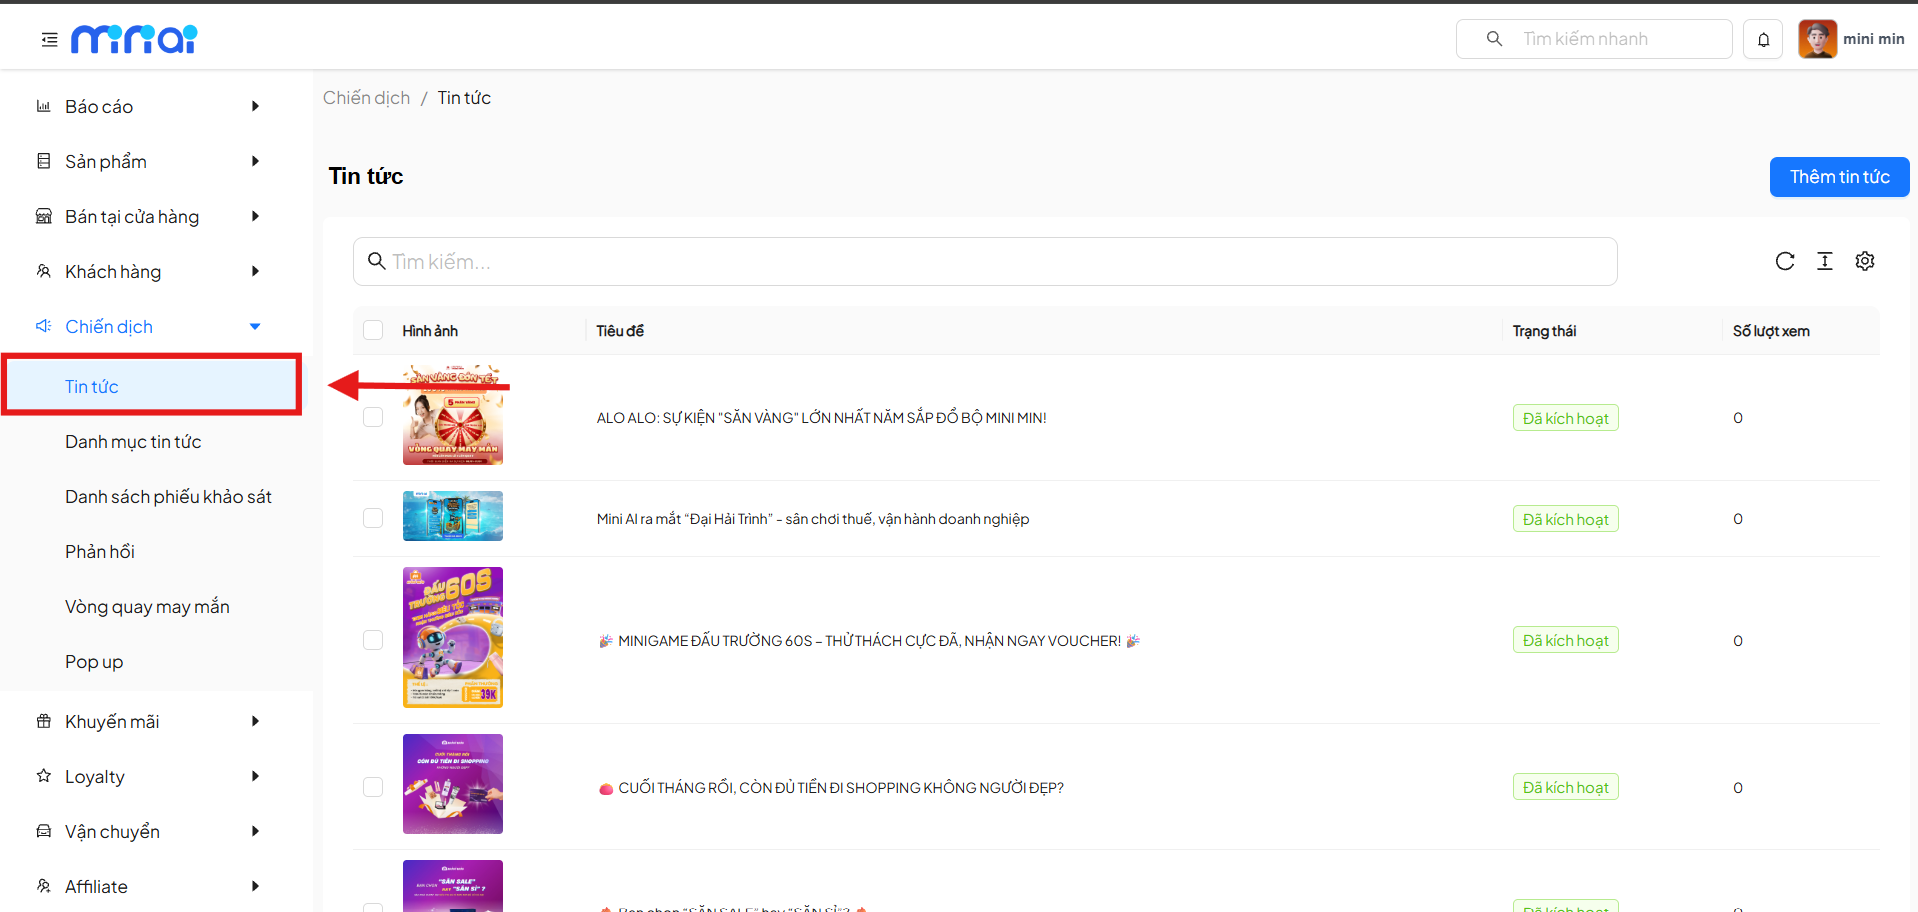Click the Thêm tin tức button
The image size is (1918, 912).
(x=1839, y=177)
